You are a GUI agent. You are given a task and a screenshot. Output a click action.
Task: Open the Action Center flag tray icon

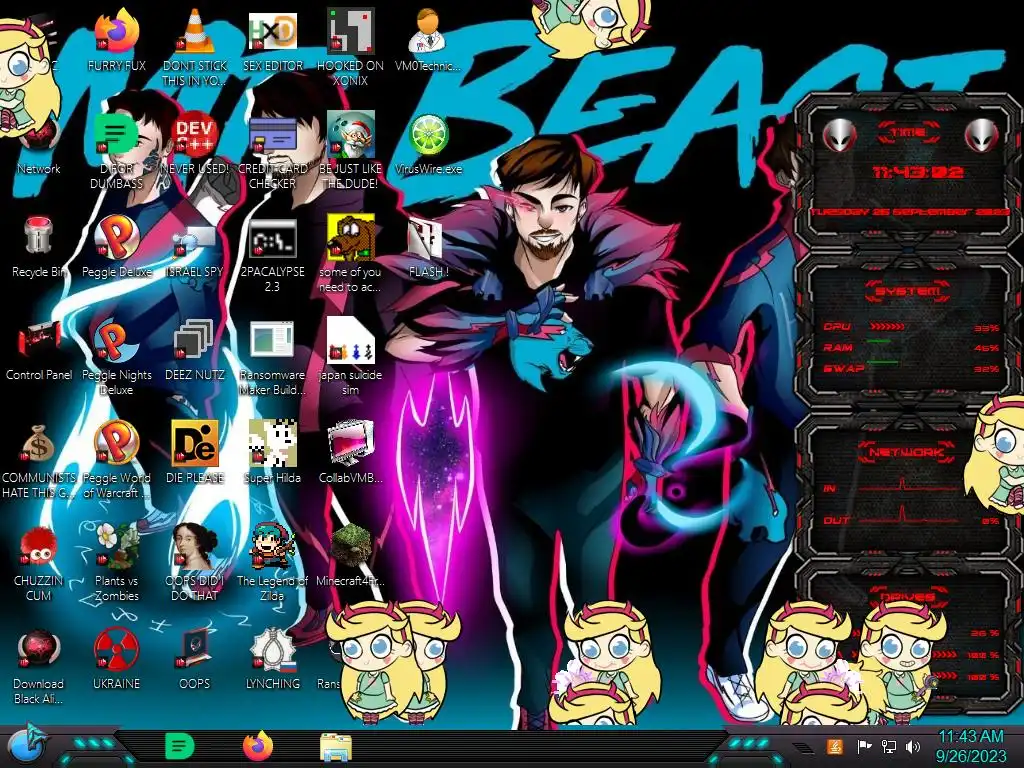[x=864, y=746]
